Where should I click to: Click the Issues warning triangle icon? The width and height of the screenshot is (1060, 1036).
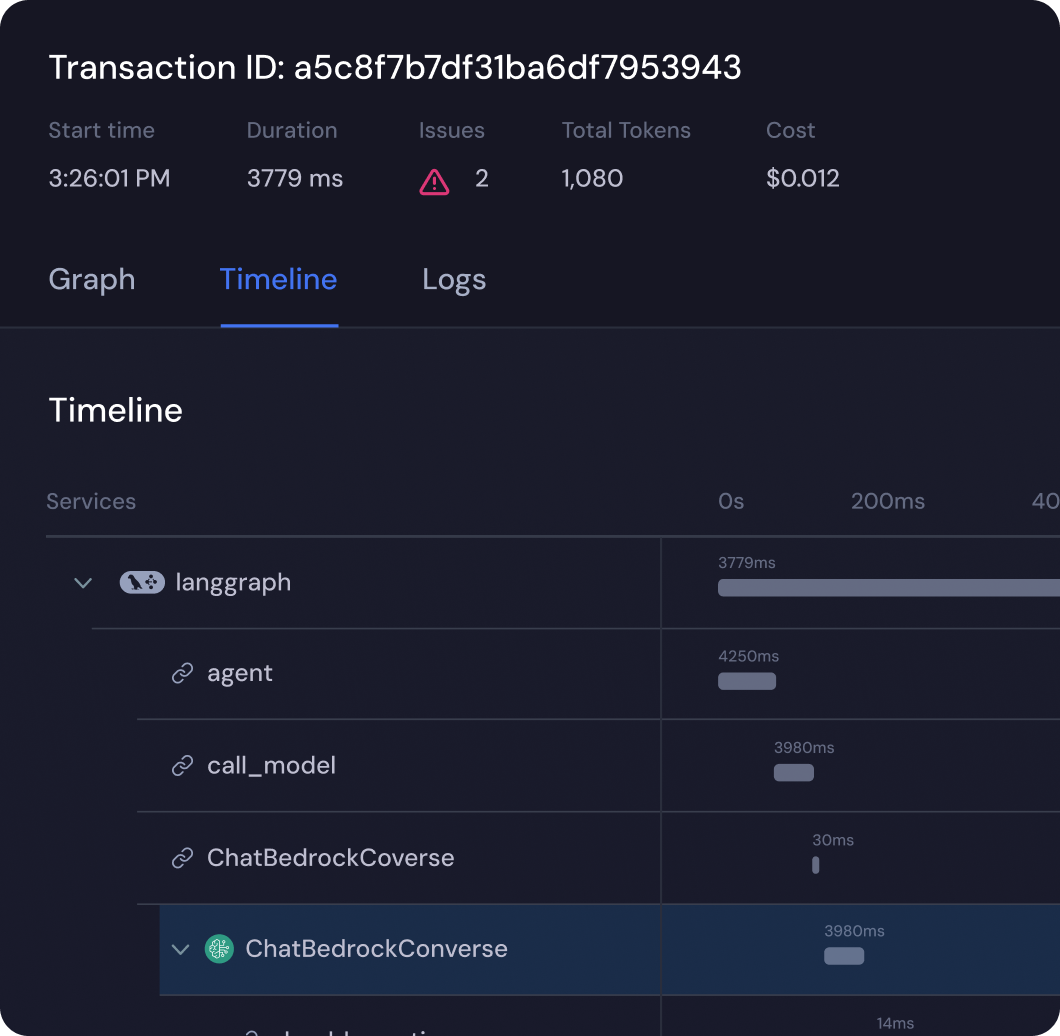click(434, 181)
